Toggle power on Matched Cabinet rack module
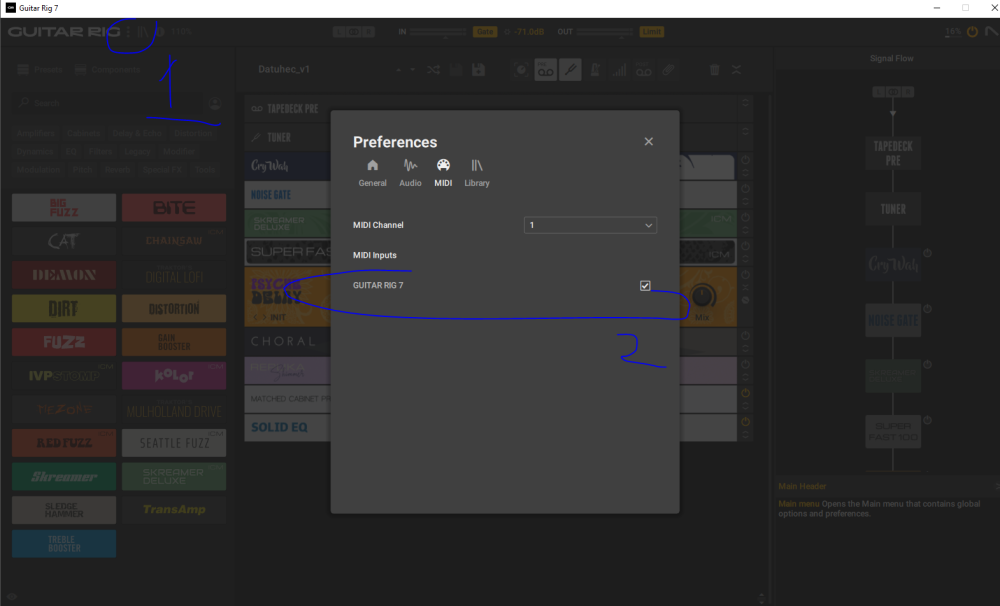The width and height of the screenshot is (1000, 606). pyautogui.click(x=745, y=393)
